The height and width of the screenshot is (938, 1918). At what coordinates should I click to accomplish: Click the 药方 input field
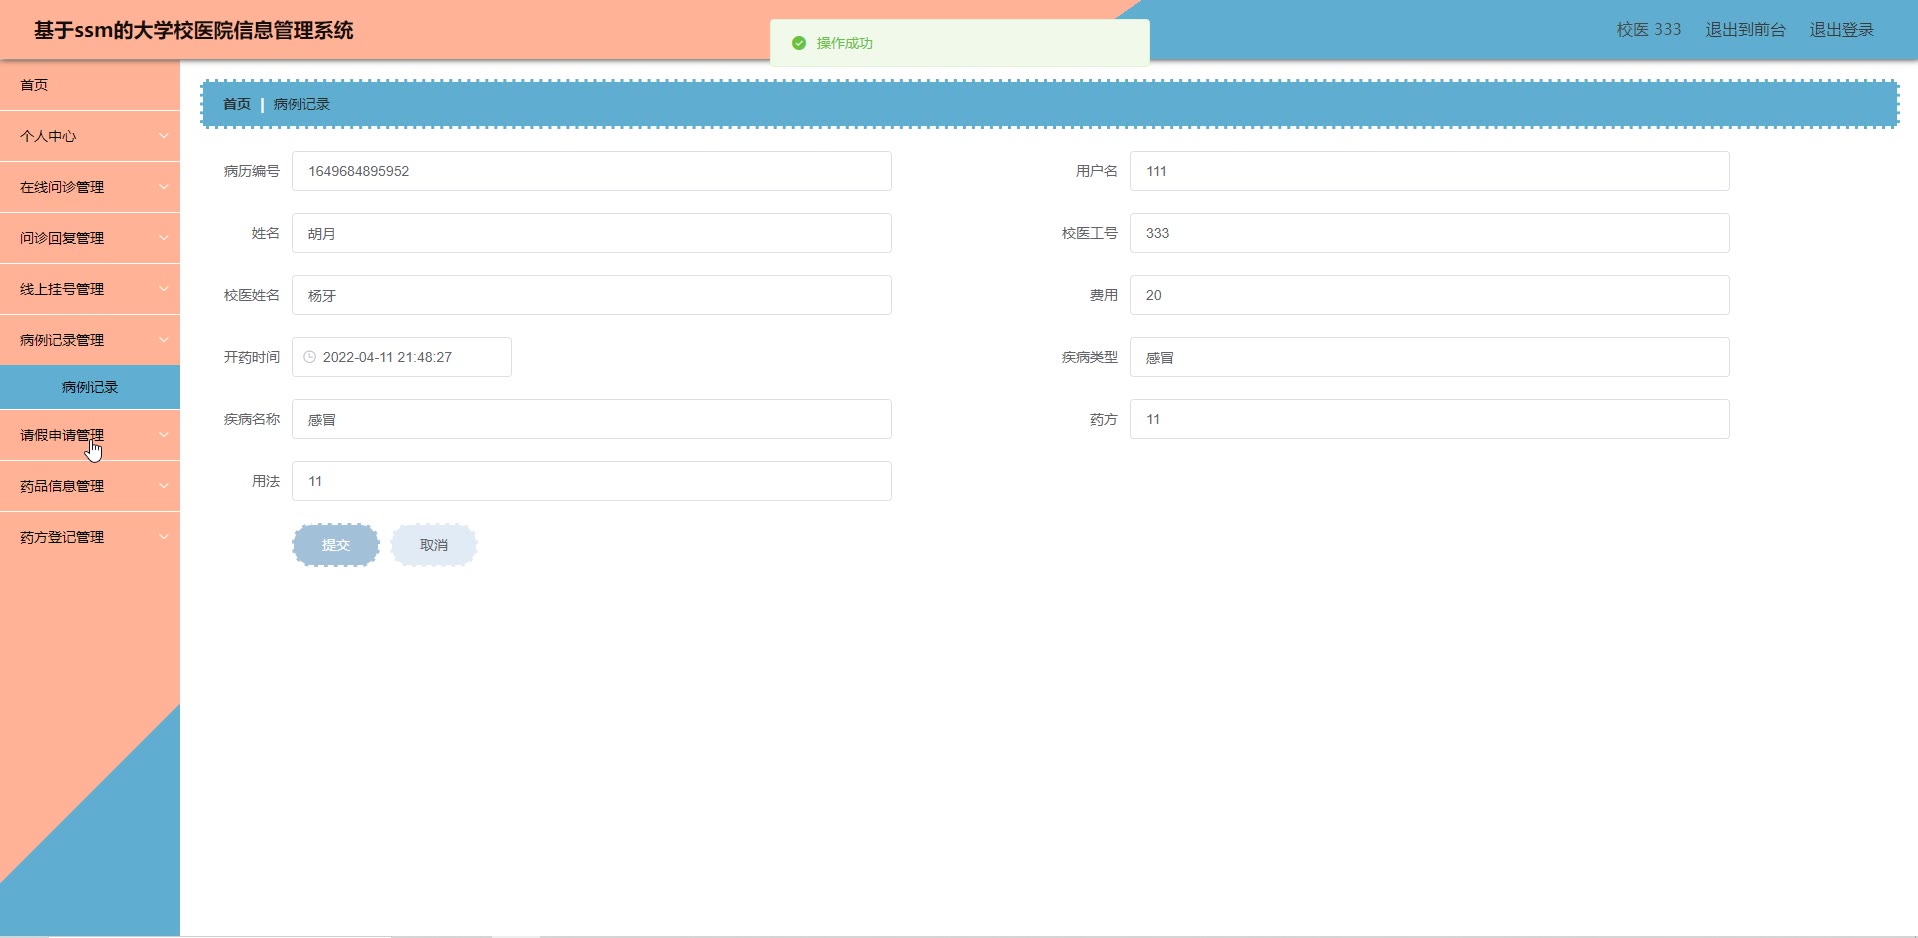tap(1430, 419)
